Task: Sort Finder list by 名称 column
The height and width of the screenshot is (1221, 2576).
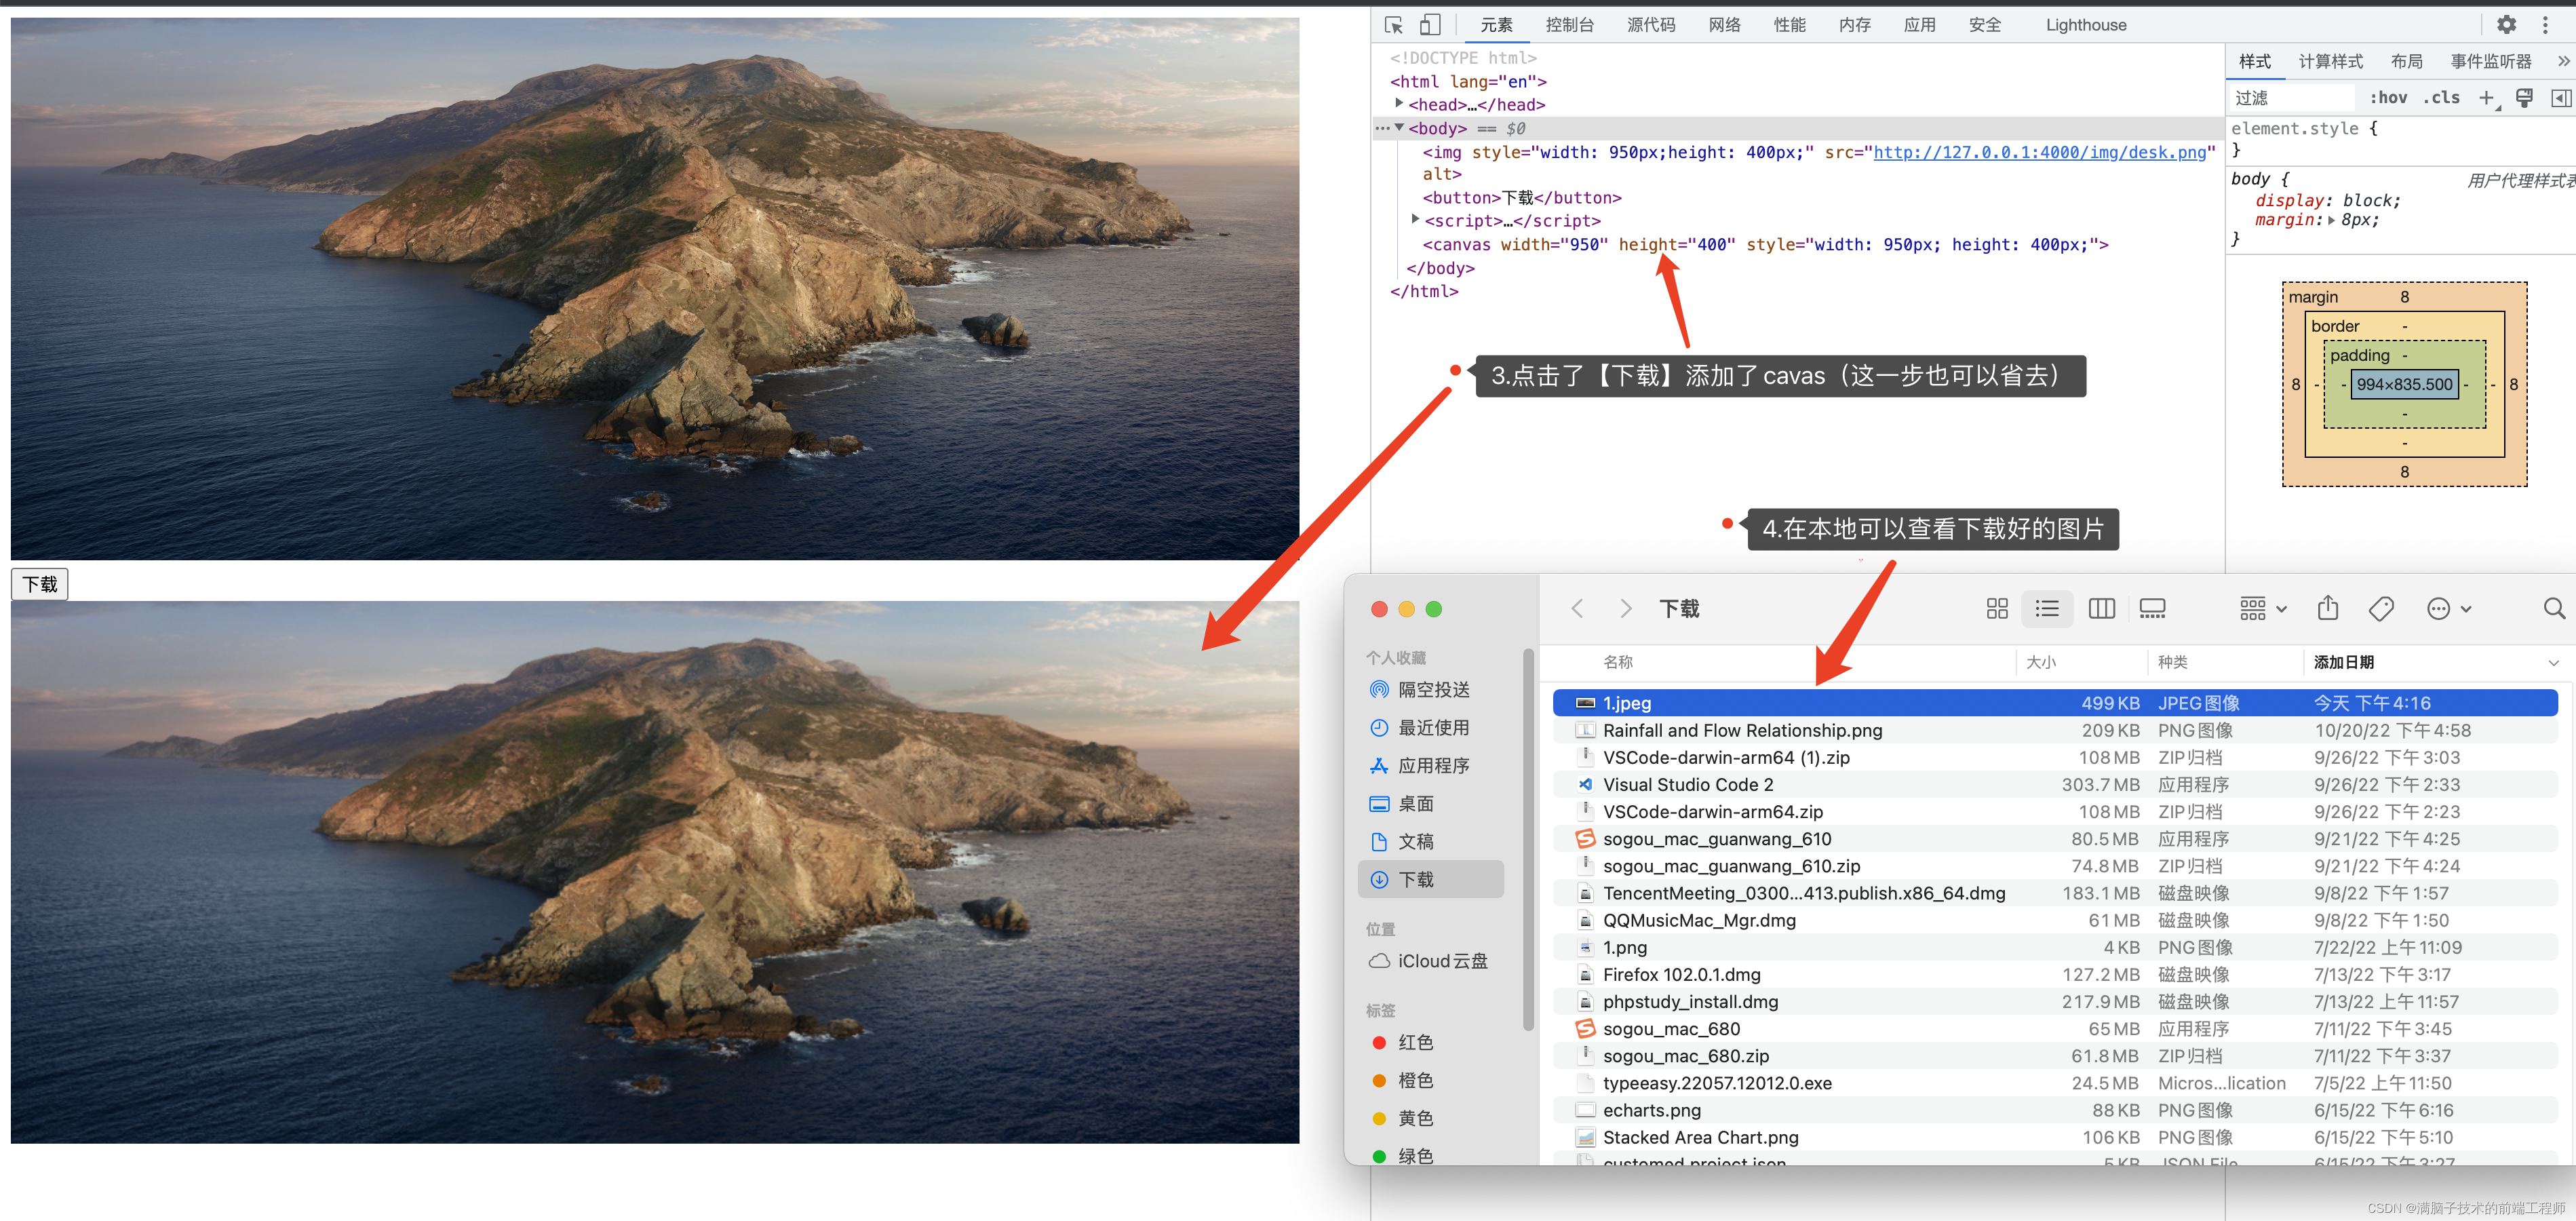Action: (1617, 663)
